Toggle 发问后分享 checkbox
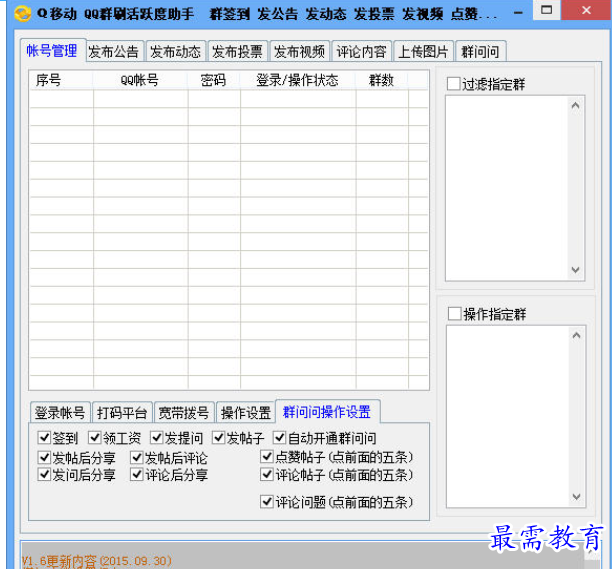This screenshot has height=569, width=612. [x=44, y=474]
